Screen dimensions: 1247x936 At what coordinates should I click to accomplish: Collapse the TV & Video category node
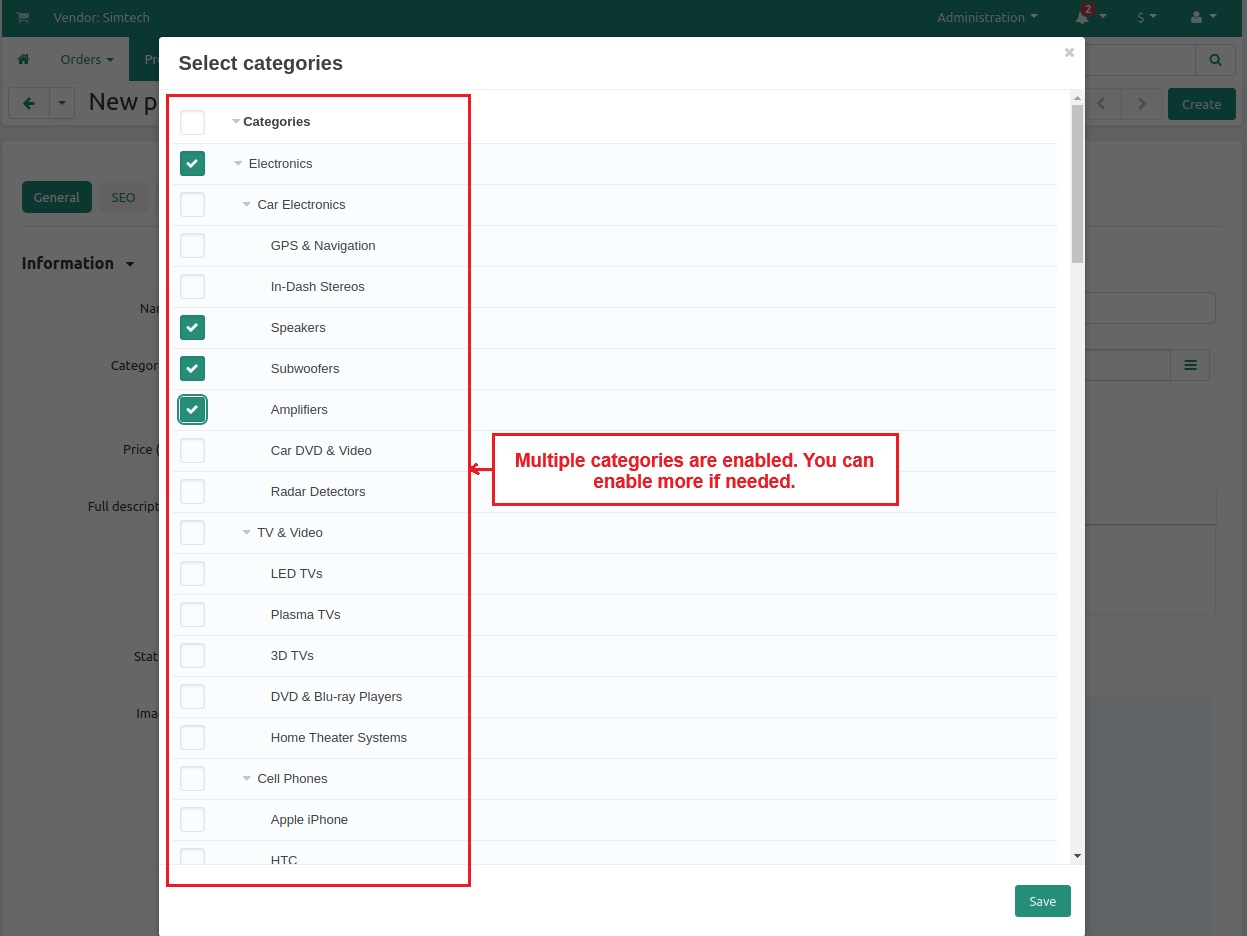coord(247,533)
